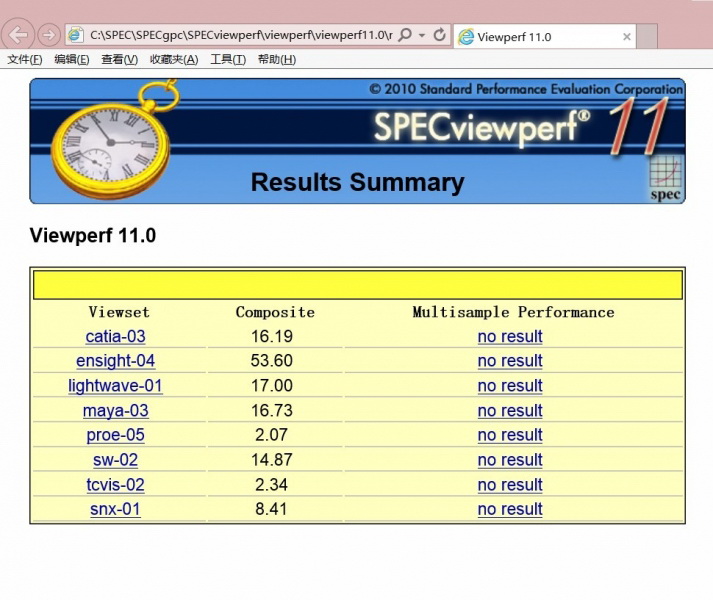Image resolution: width=713 pixels, height=600 pixels.
Task: Open the maya-03 viewset link
Action: click(x=115, y=411)
